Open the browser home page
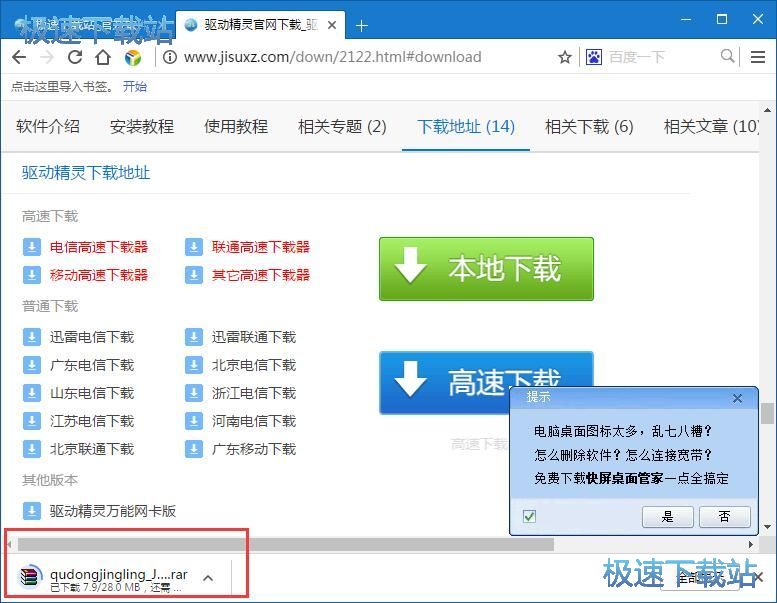 [103, 57]
